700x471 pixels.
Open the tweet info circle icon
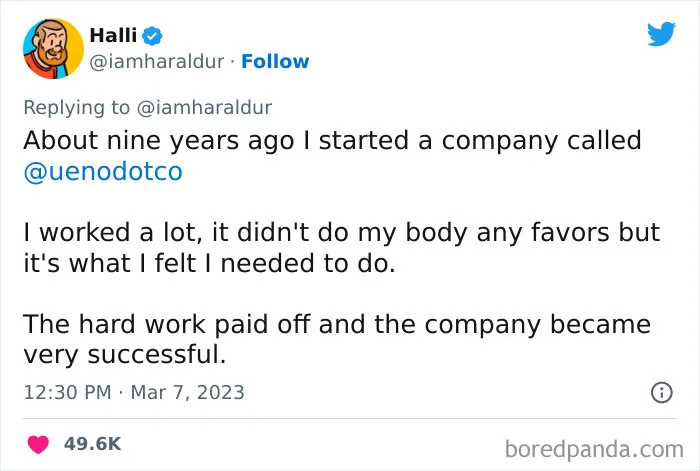tap(662, 392)
